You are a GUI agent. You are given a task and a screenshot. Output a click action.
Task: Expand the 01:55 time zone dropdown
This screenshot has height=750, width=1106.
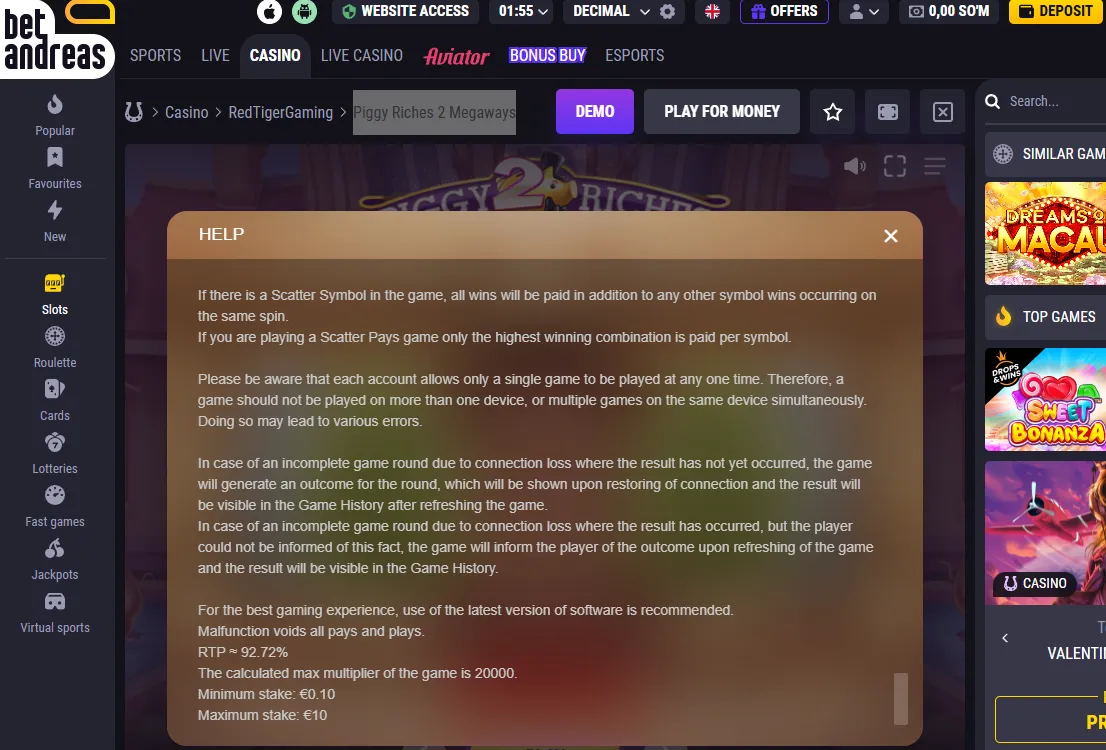coord(523,11)
